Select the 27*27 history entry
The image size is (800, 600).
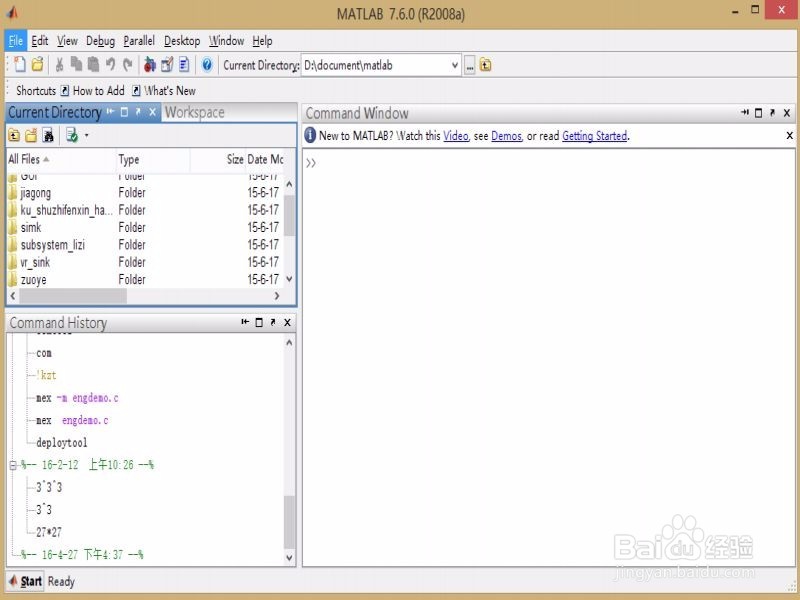click(49, 532)
